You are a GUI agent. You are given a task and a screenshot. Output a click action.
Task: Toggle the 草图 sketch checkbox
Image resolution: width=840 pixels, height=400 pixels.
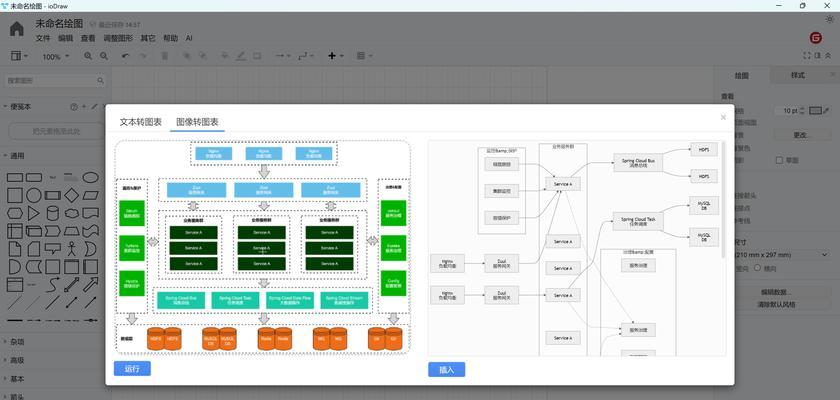(779, 160)
